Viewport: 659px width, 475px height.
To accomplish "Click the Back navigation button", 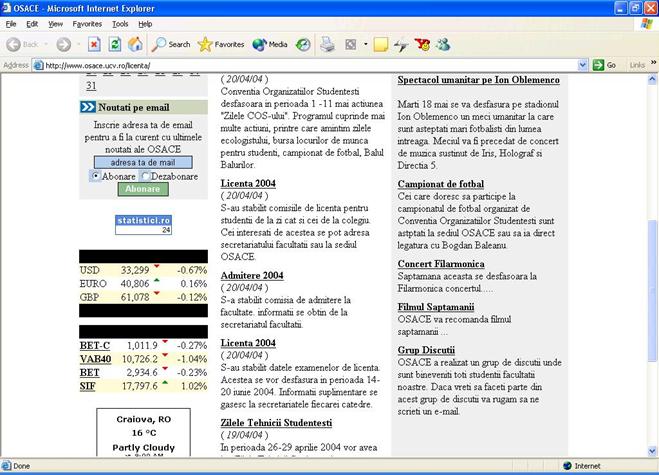I will click(24, 44).
